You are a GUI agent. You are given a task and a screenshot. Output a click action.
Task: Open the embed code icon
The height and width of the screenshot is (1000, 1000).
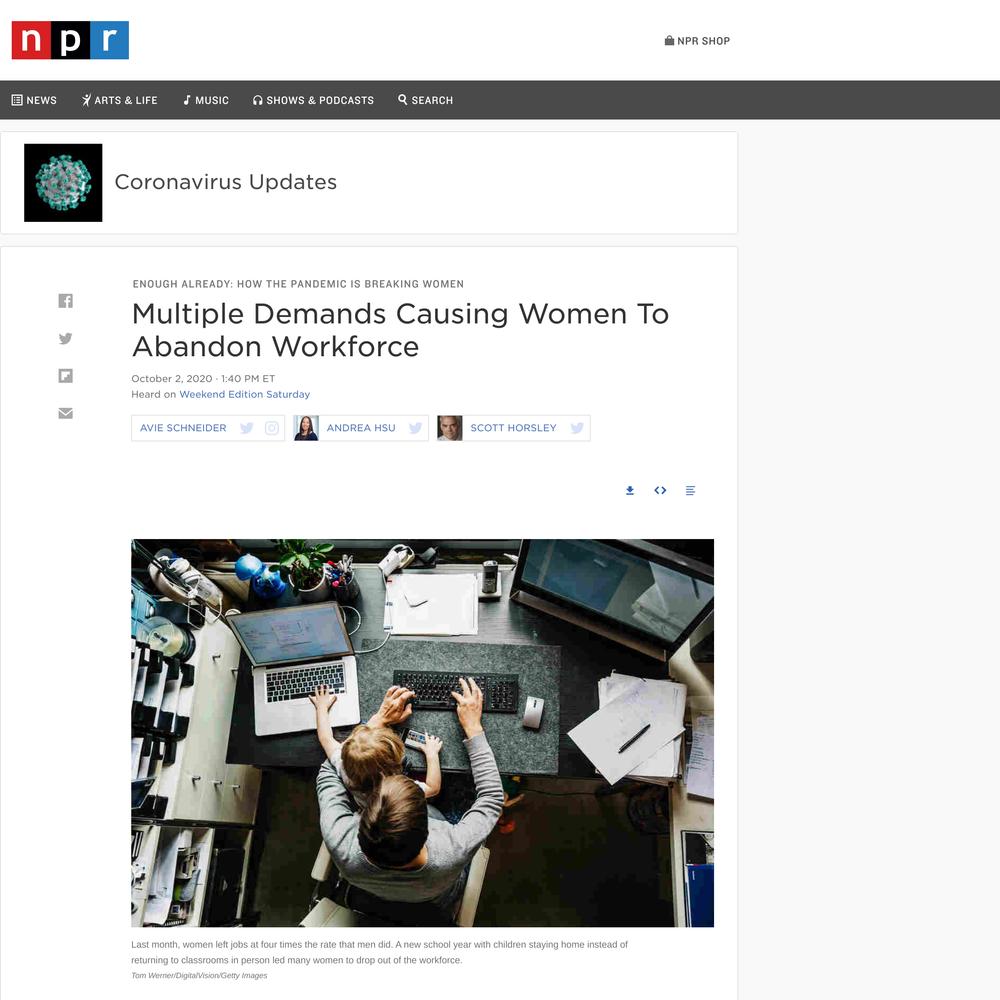(x=660, y=490)
